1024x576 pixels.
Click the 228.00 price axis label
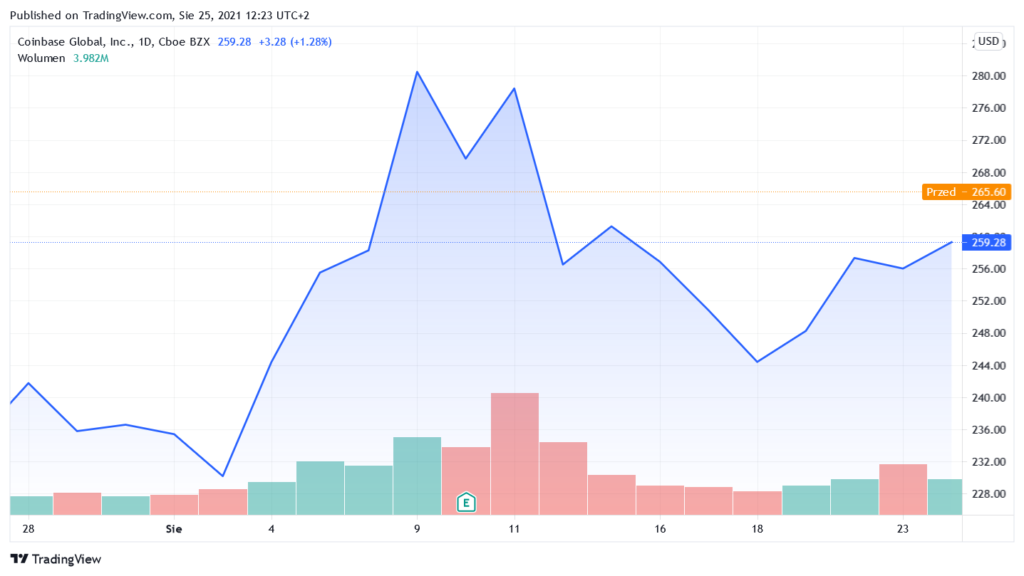(989, 494)
